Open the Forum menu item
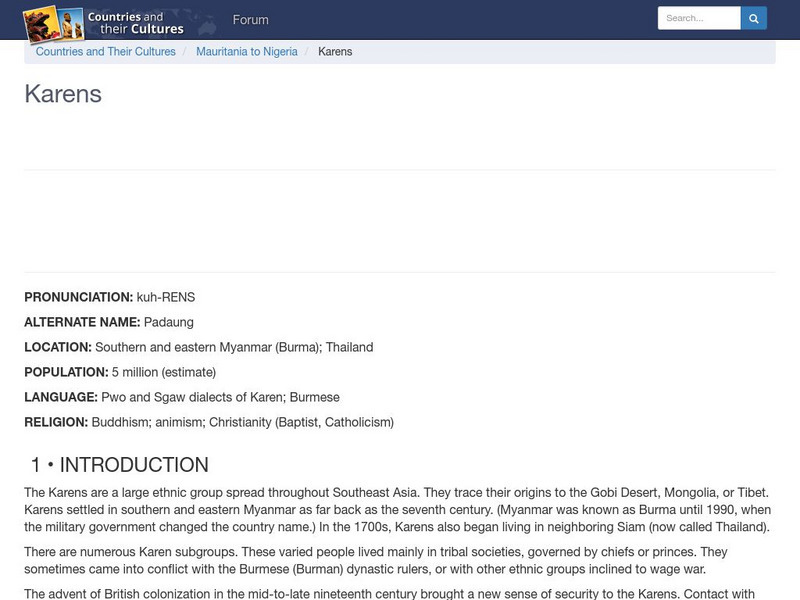The width and height of the screenshot is (800, 600). tap(251, 20)
